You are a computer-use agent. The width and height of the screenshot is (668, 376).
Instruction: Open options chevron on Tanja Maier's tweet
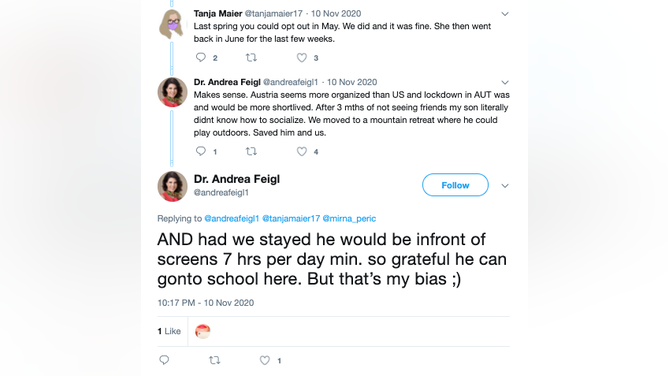[505, 14]
